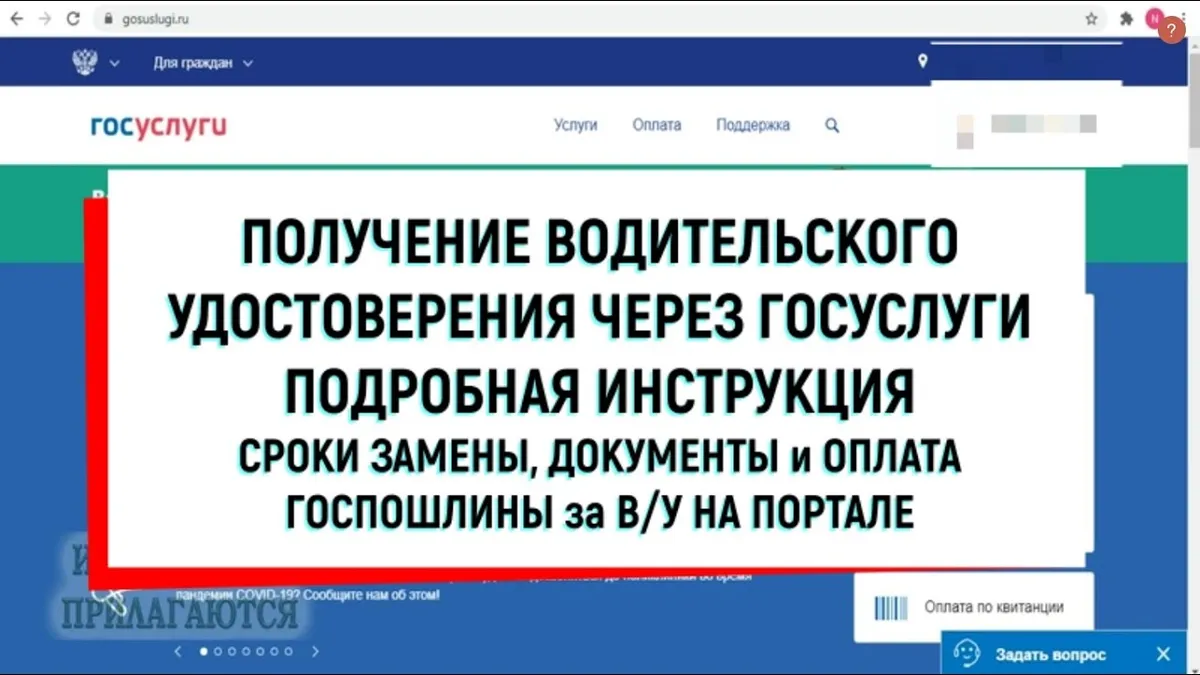Click the location pin icon
Screen dimensions: 1200x675
(x=922, y=62)
